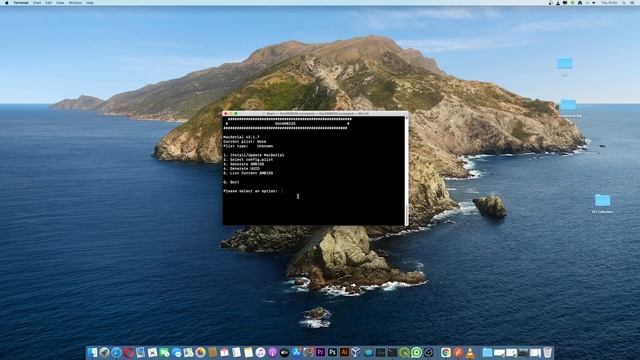Click 'Generate SMBIOS' line in Terminal
Viewport: 640px width, 360px height.
pos(244,164)
